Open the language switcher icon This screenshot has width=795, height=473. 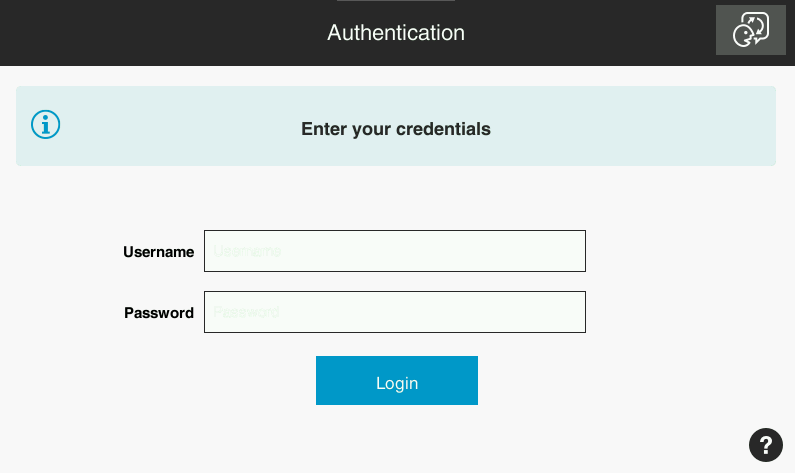click(750, 30)
